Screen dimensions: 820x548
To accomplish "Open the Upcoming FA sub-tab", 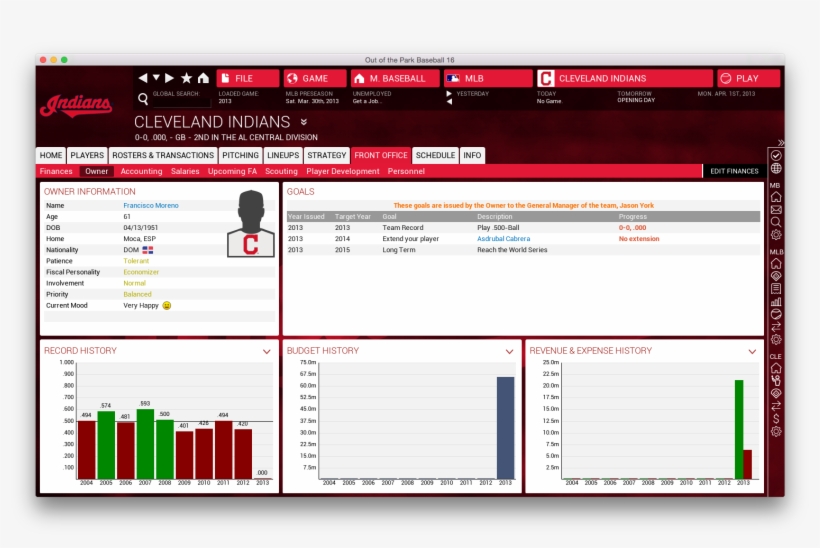I will 232,171.
